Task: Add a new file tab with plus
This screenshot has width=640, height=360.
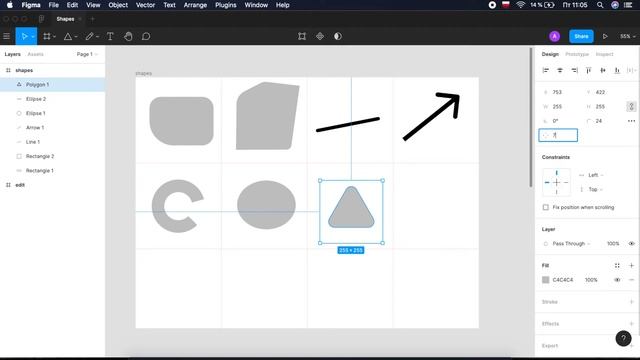Action: coord(92,19)
